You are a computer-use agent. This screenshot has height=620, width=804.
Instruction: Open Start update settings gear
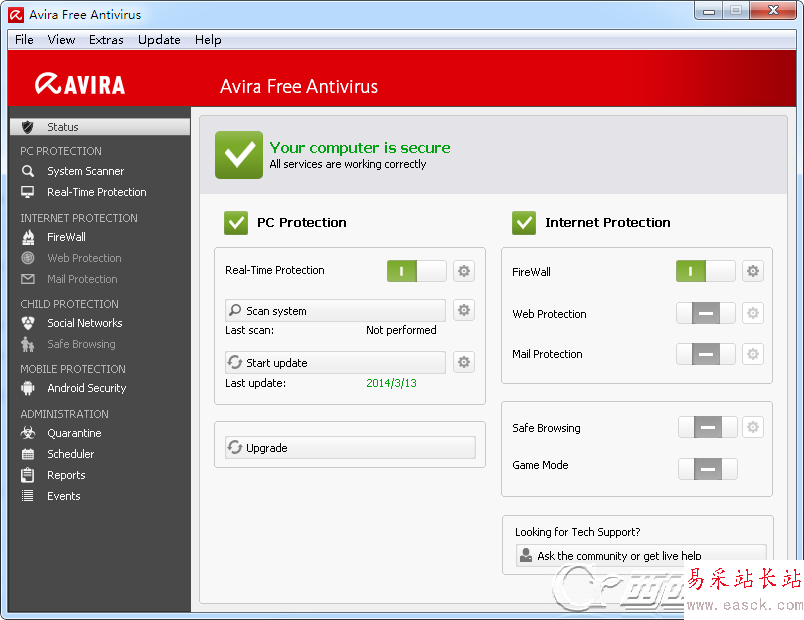pos(464,362)
